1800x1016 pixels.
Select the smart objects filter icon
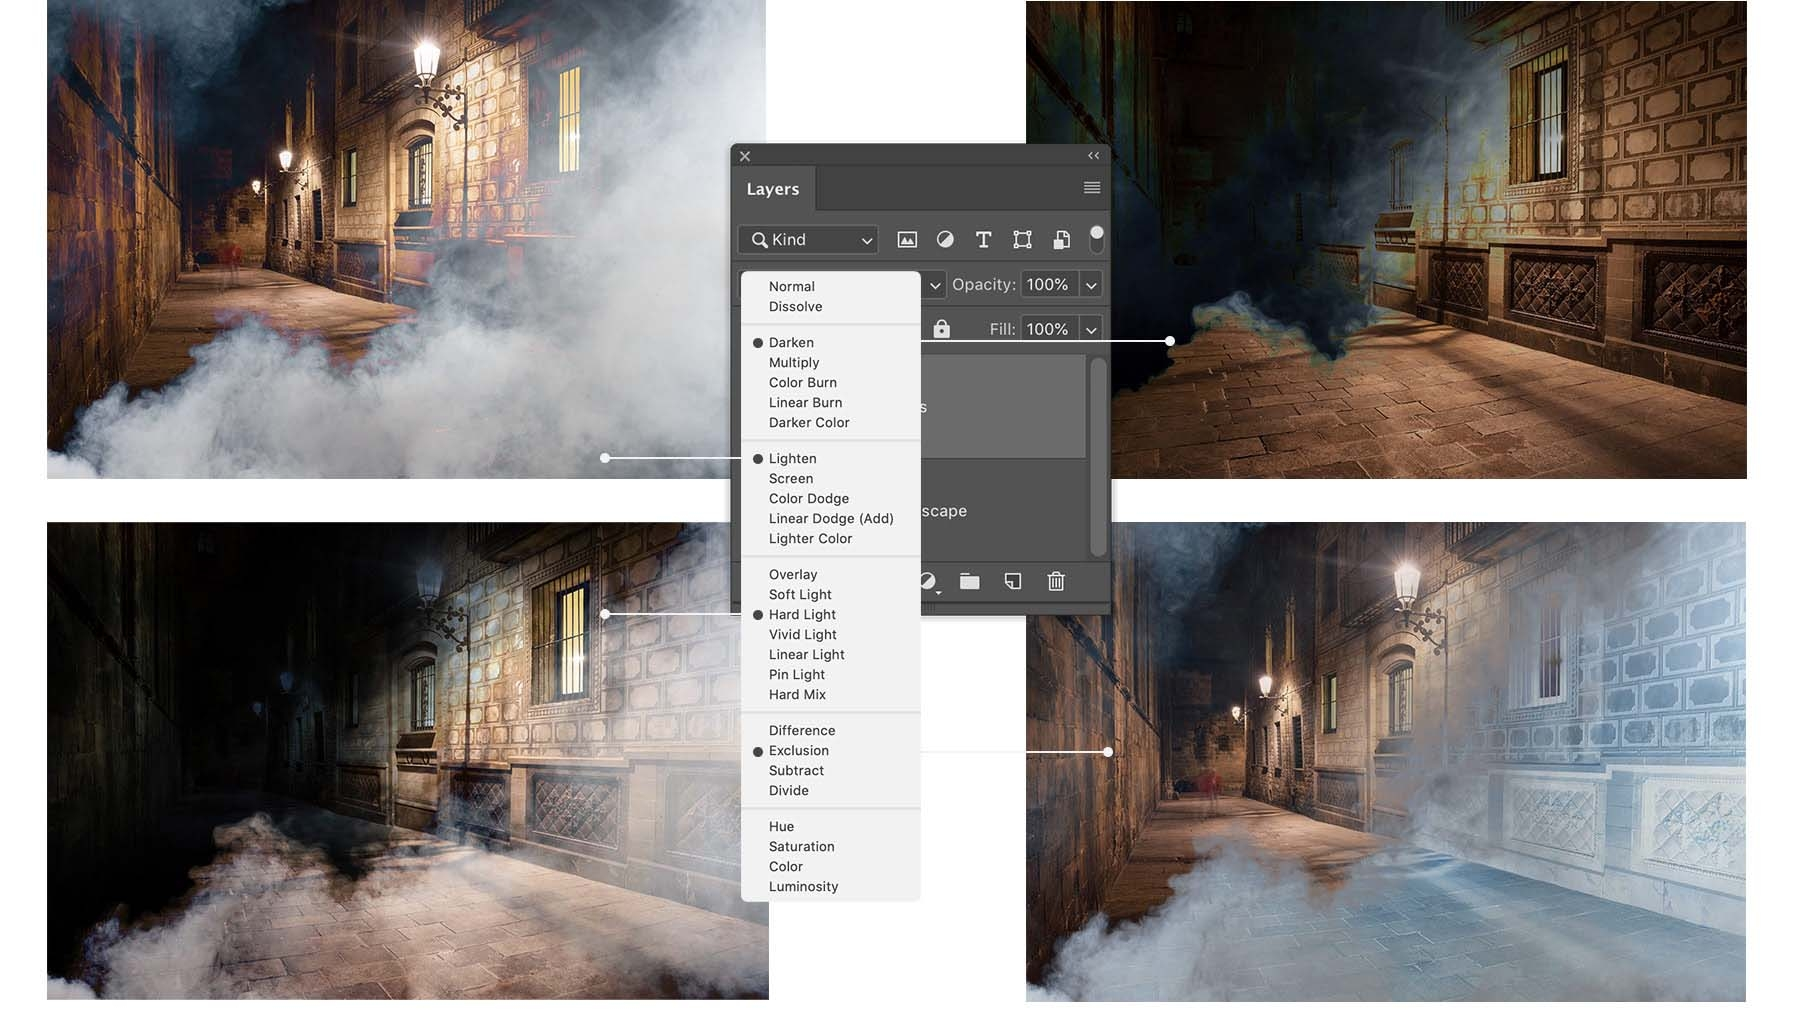[1060, 240]
